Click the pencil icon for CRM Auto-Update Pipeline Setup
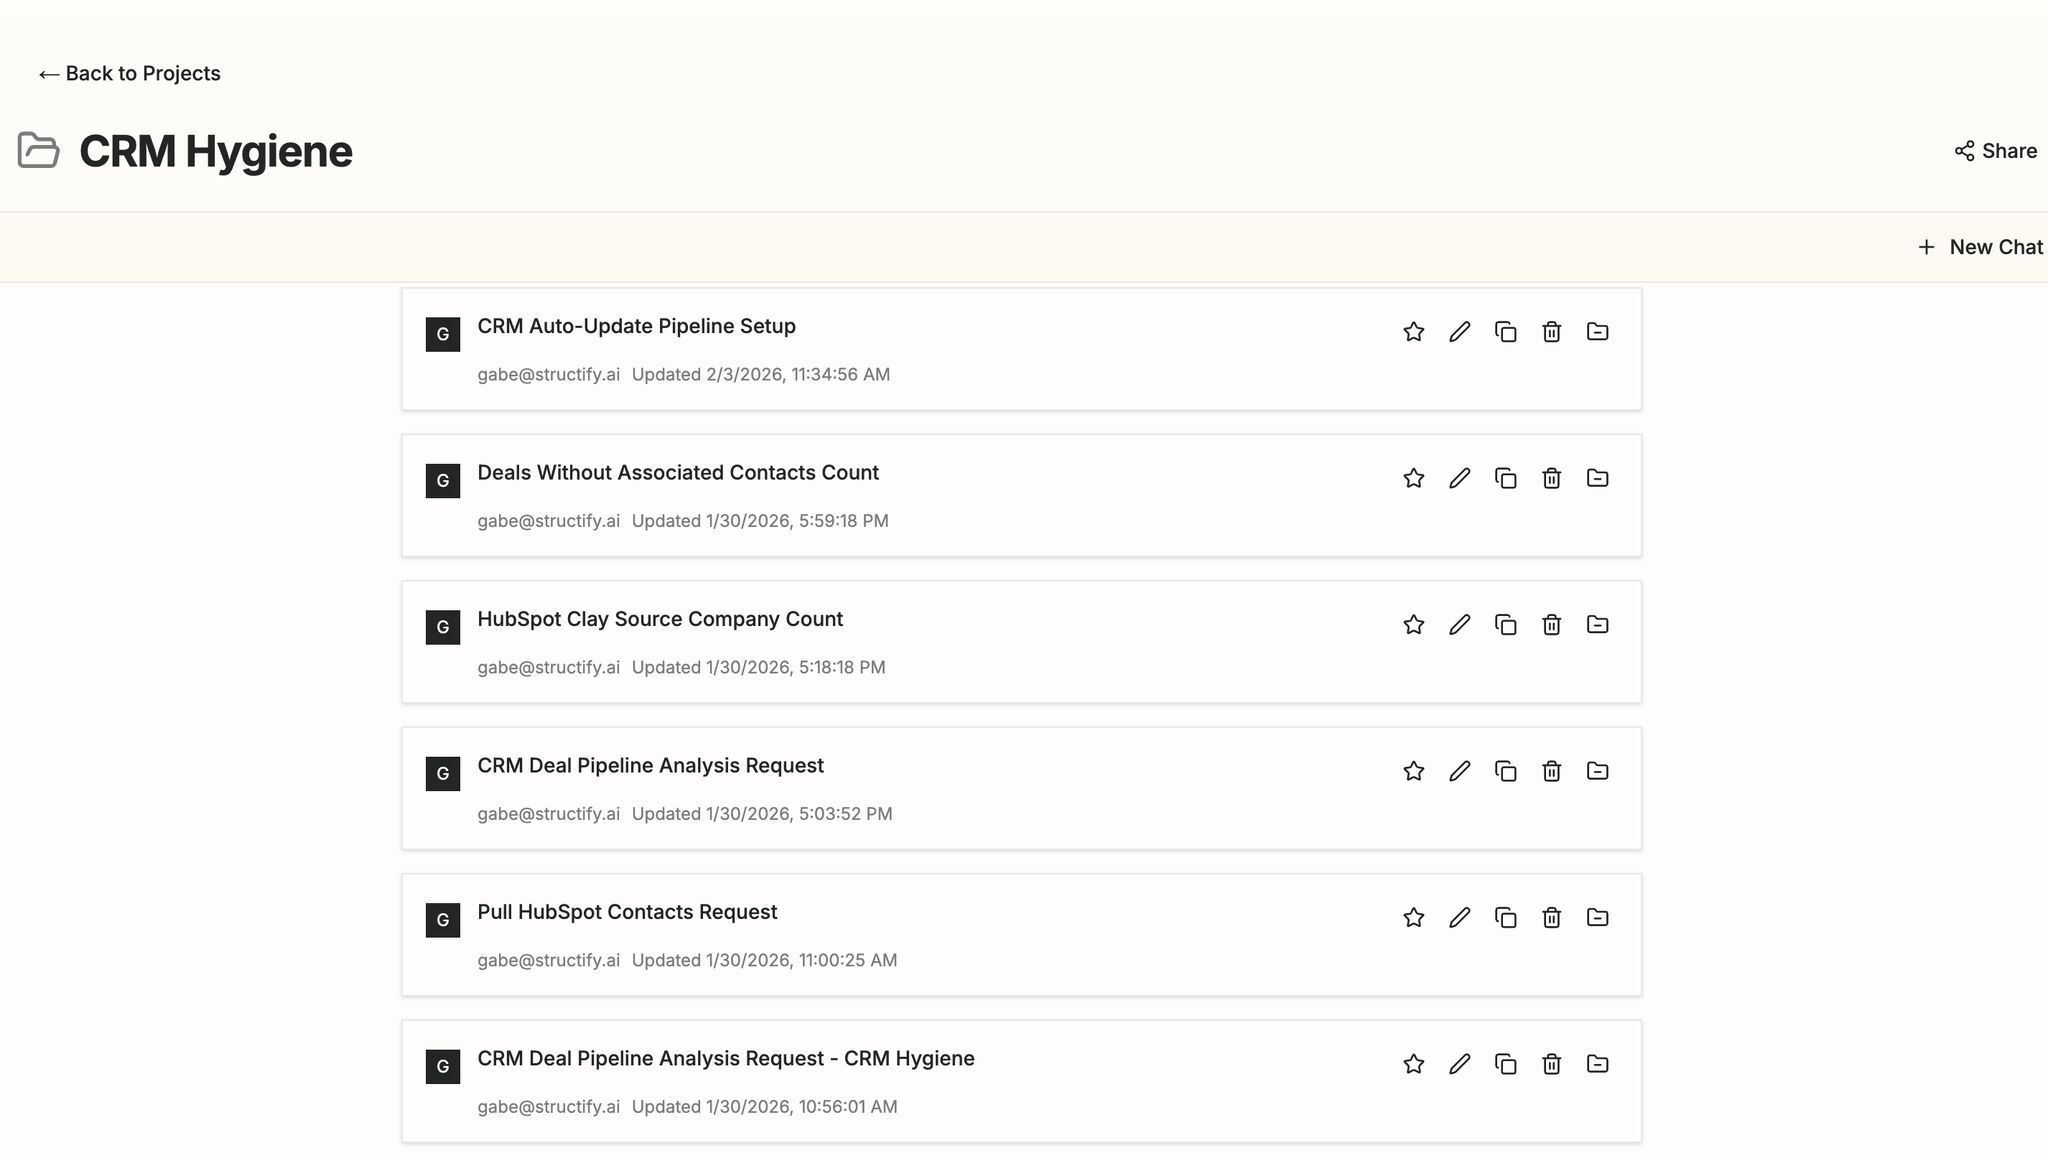Image resolution: width=2048 pixels, height=1153 pixels. tap(1459, 332)
